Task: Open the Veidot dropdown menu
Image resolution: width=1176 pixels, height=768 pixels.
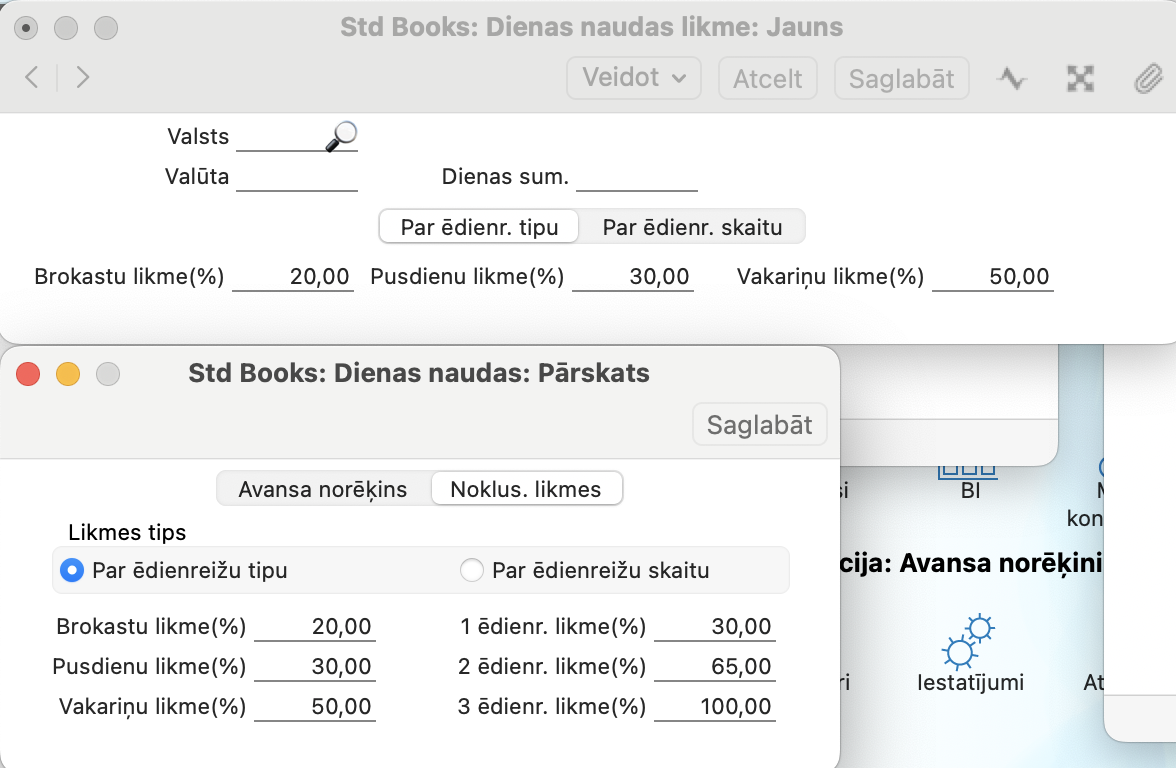Action: 634,78
